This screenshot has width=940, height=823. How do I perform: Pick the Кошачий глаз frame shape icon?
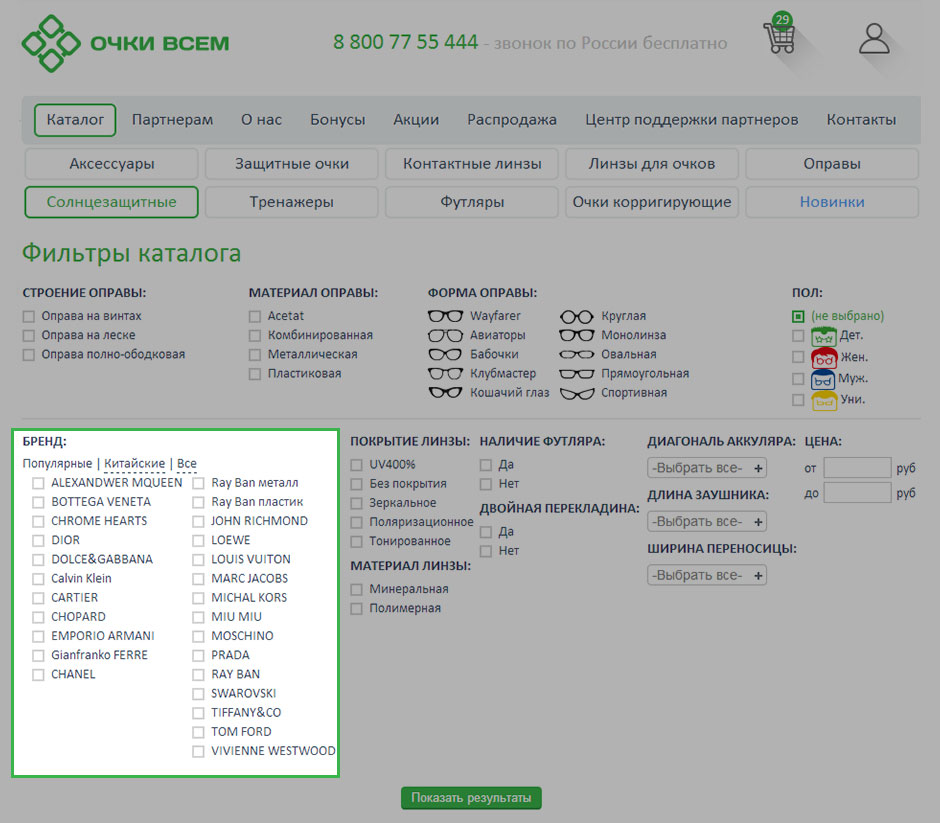click(x=446, y=393)
